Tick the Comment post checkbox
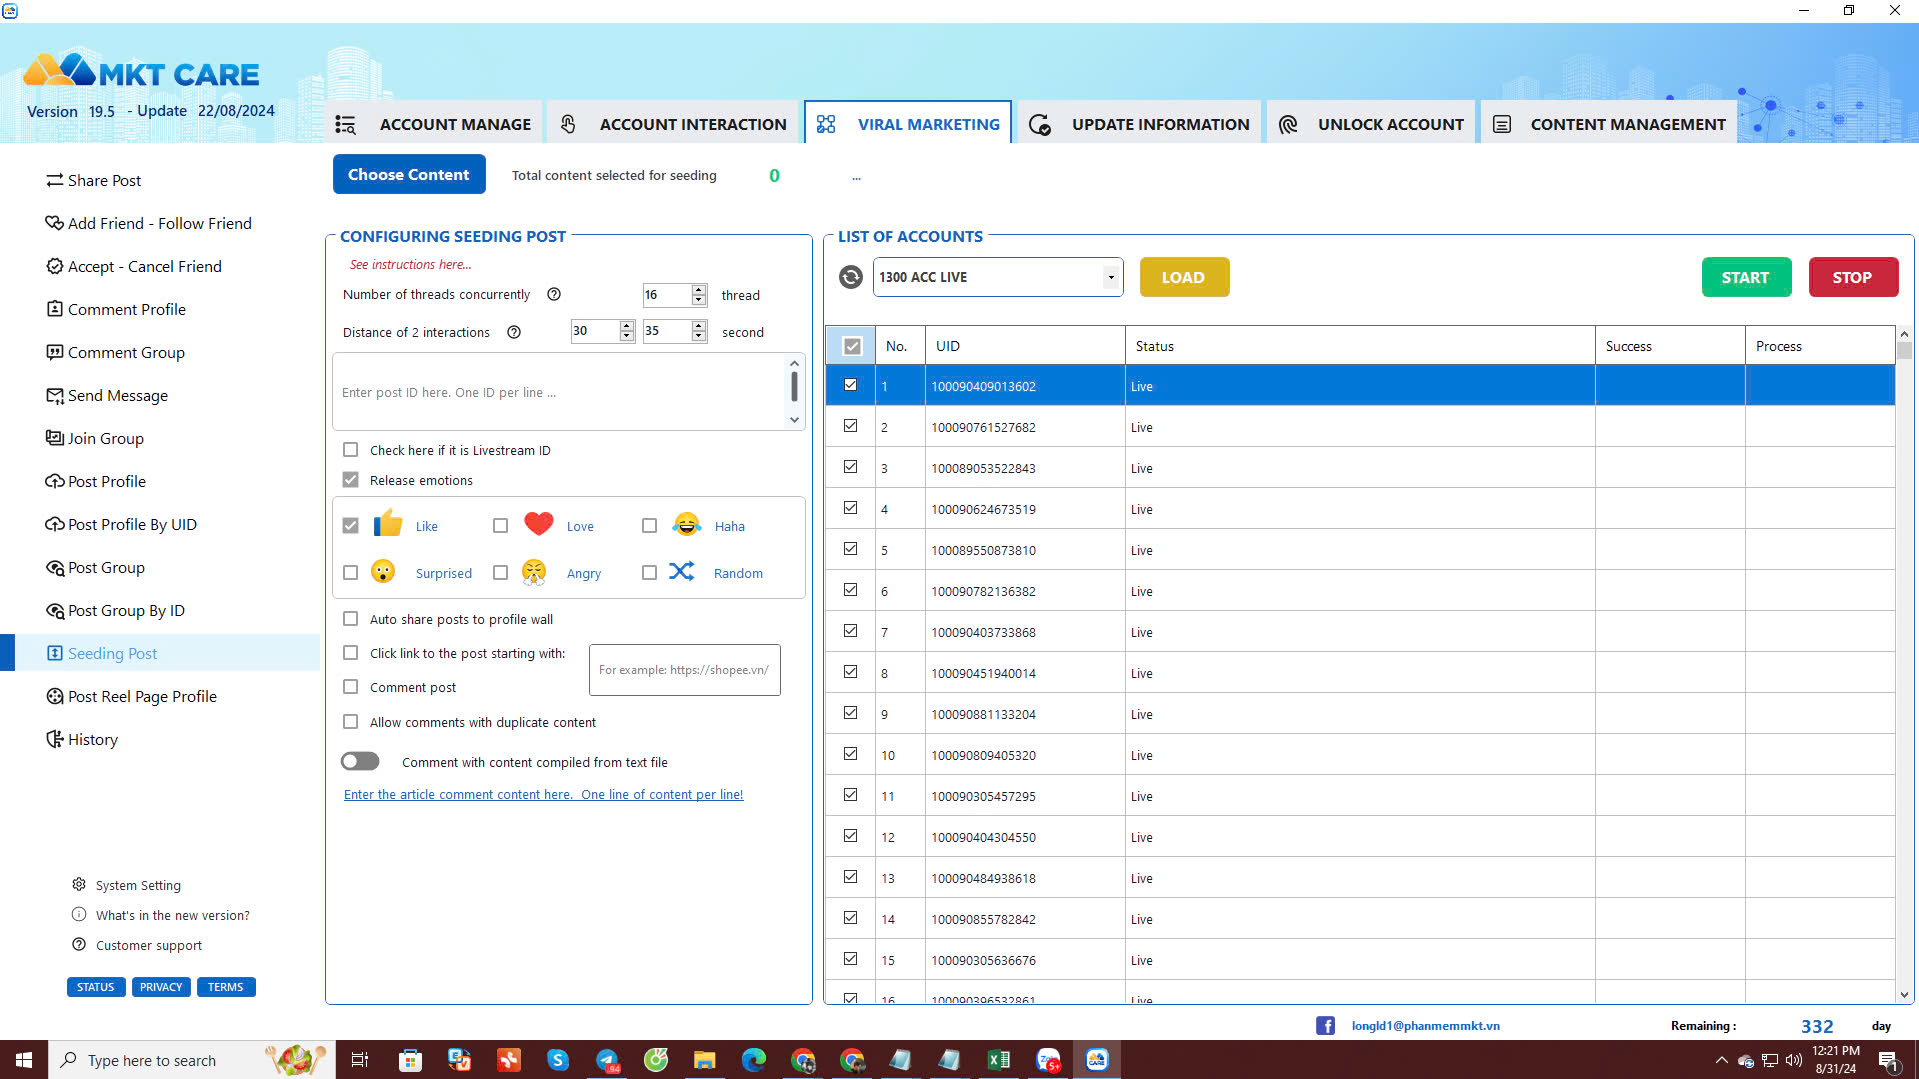 [350, 687]
